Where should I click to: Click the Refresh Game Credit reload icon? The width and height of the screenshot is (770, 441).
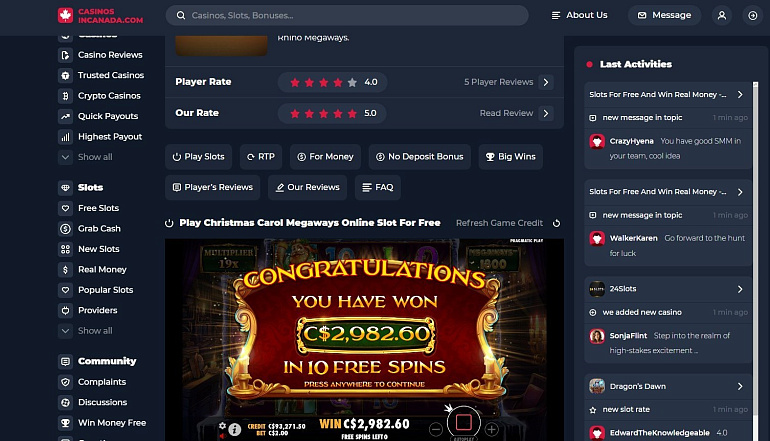tap(556, 223)
